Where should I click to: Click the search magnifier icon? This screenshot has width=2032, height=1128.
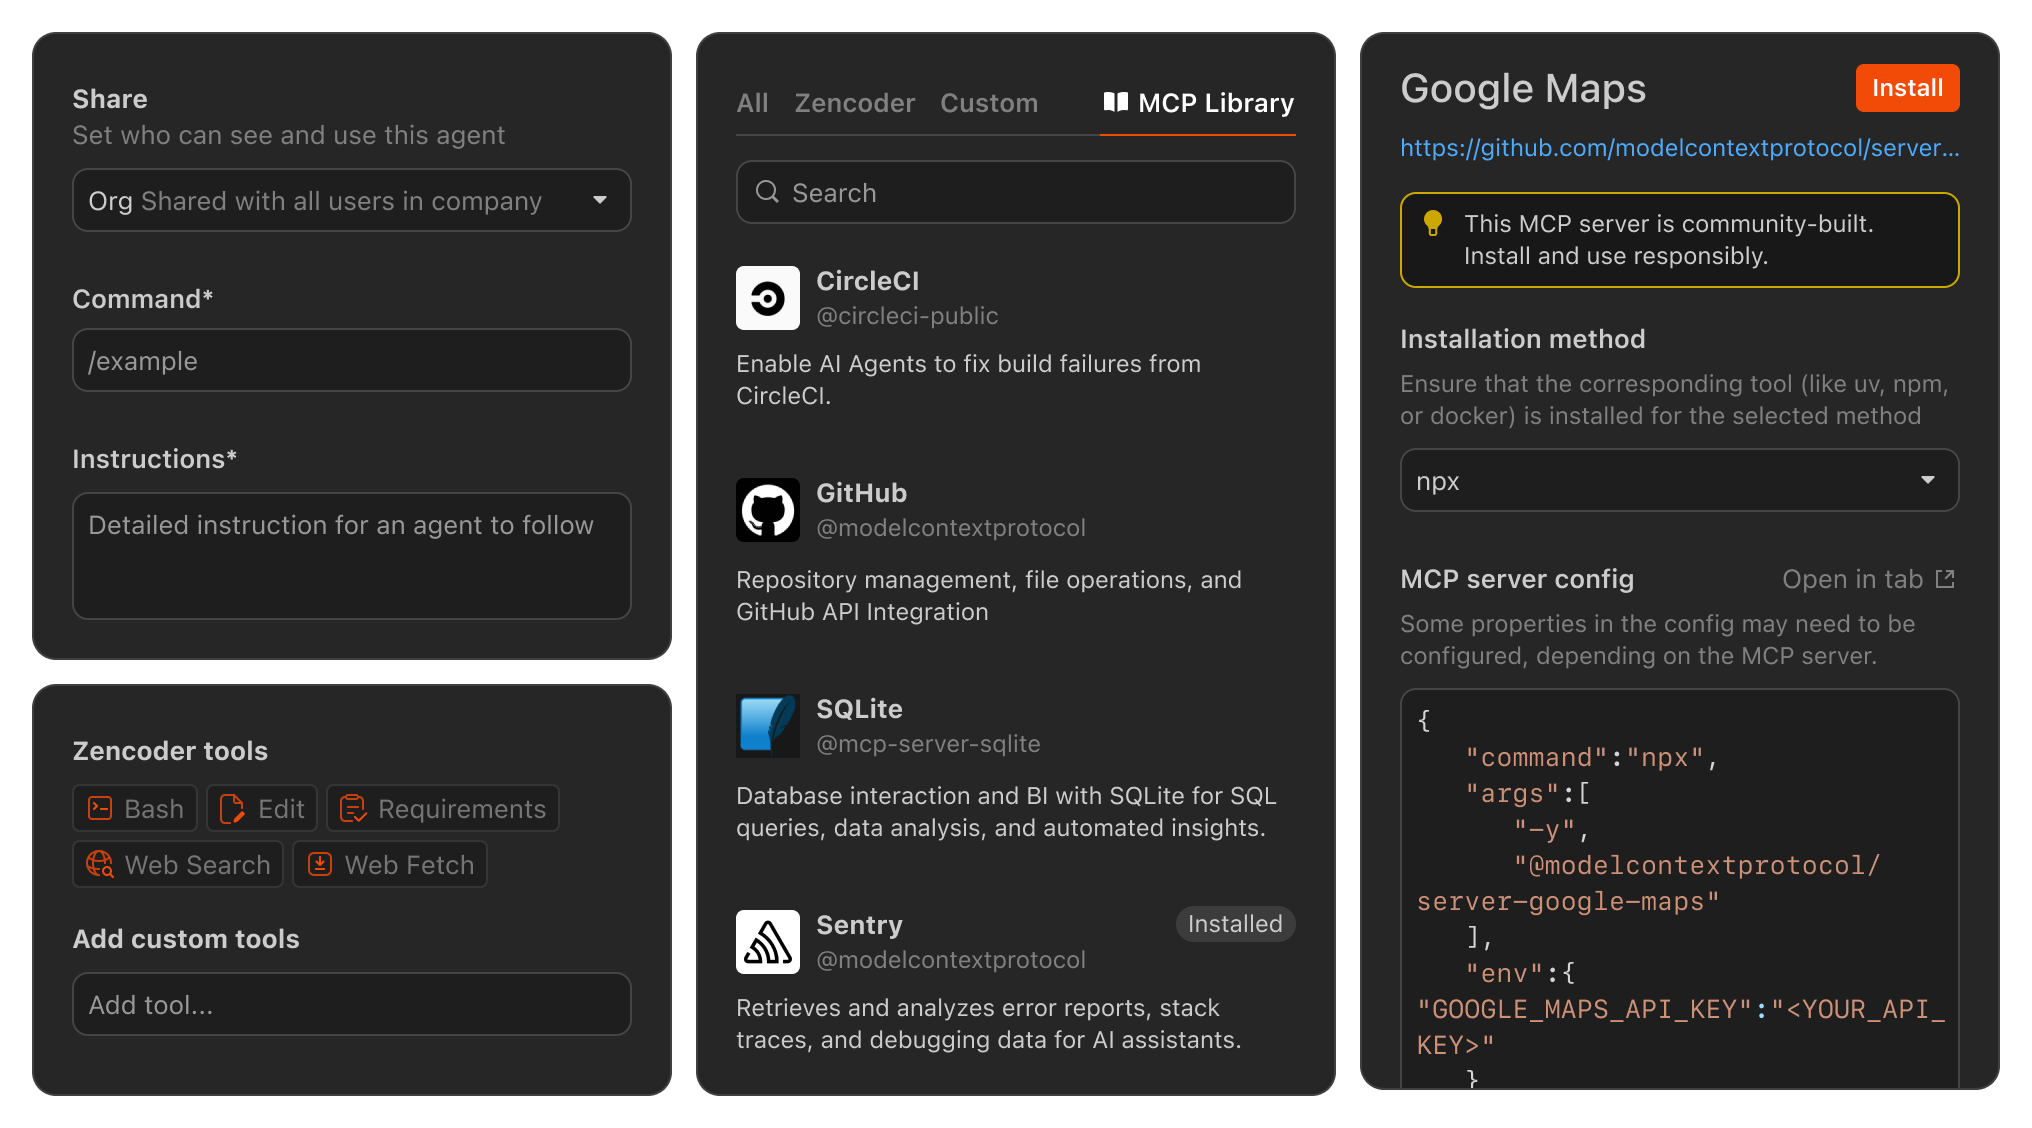pyautogui.click(x=767, y=192)
